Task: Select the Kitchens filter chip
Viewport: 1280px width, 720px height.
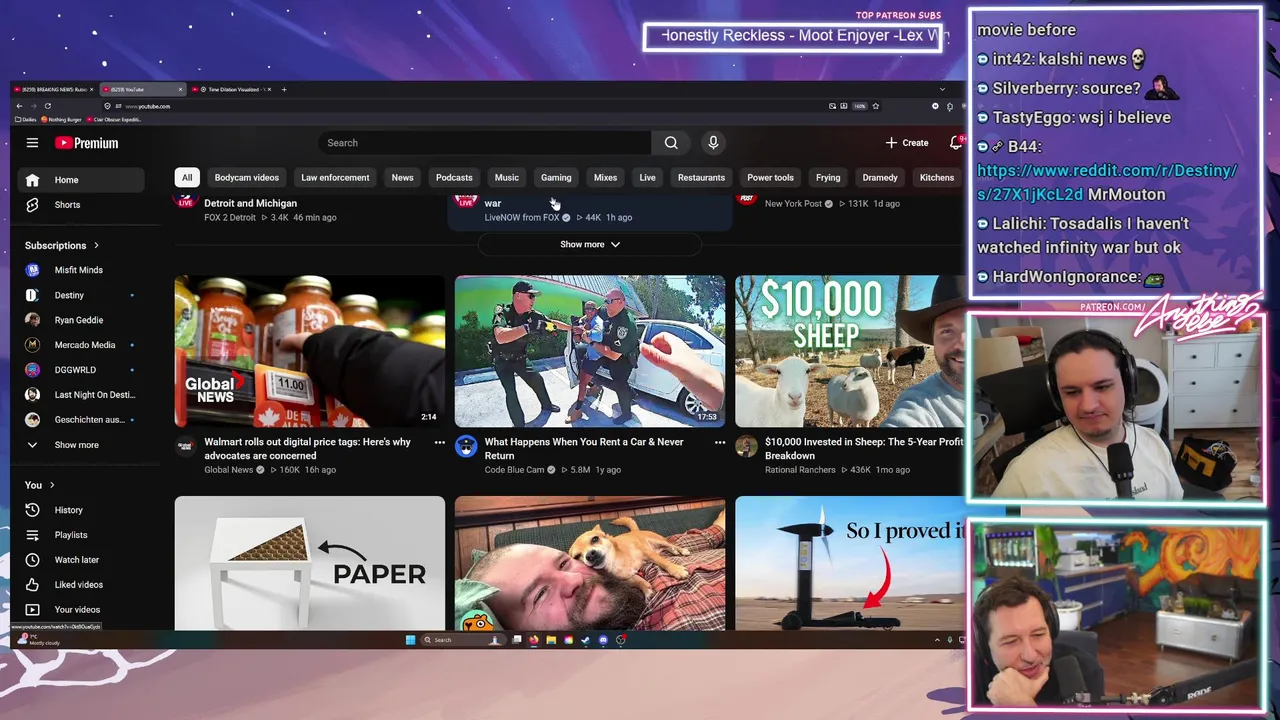Action: (937, 178)
